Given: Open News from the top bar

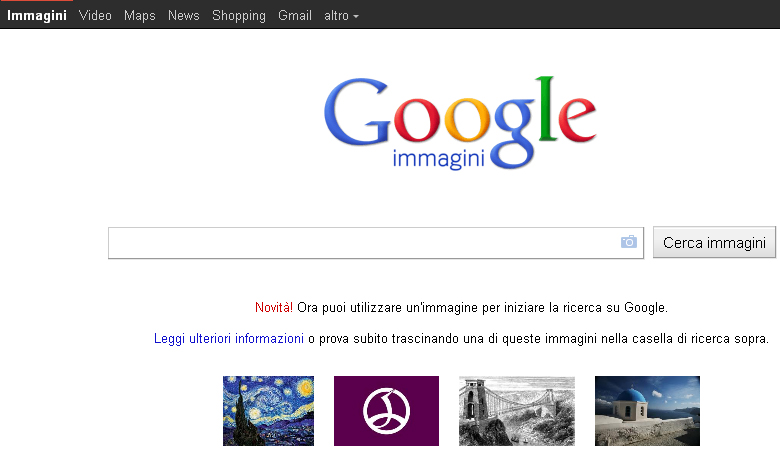Looking at the screenshot, I should coord(184,16).
